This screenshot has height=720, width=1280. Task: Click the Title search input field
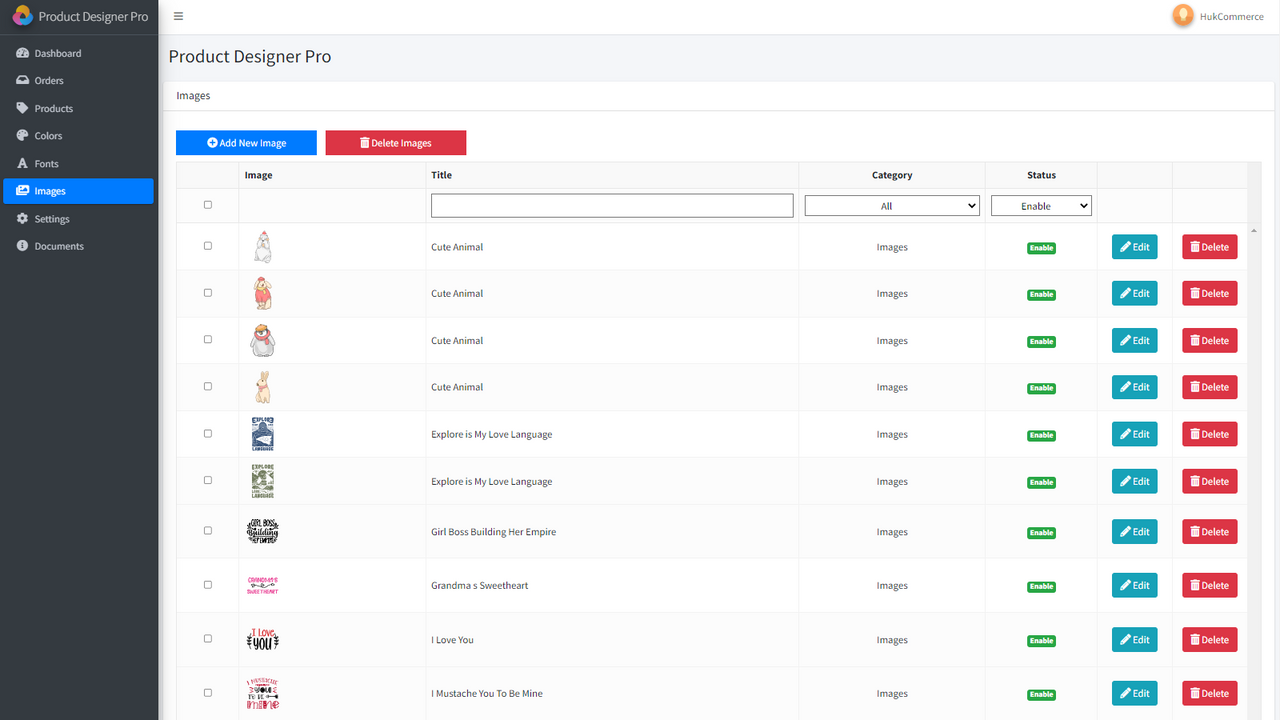pos(611,205)
